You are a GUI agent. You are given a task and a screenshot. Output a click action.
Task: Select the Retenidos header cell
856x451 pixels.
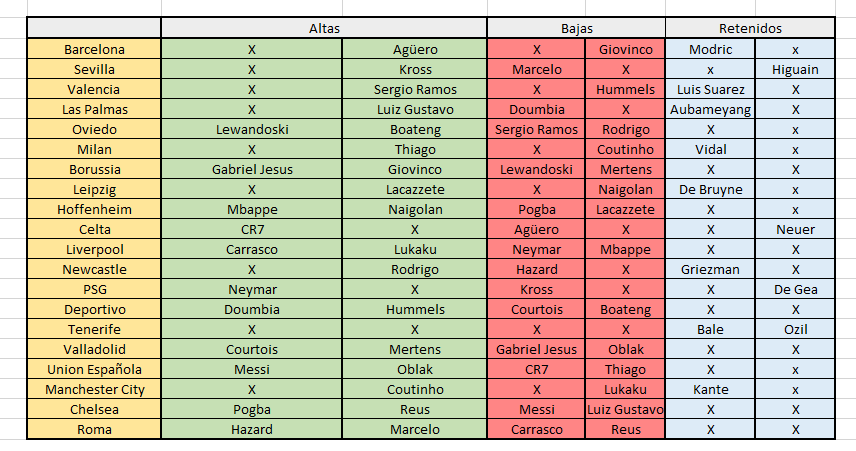750,28
